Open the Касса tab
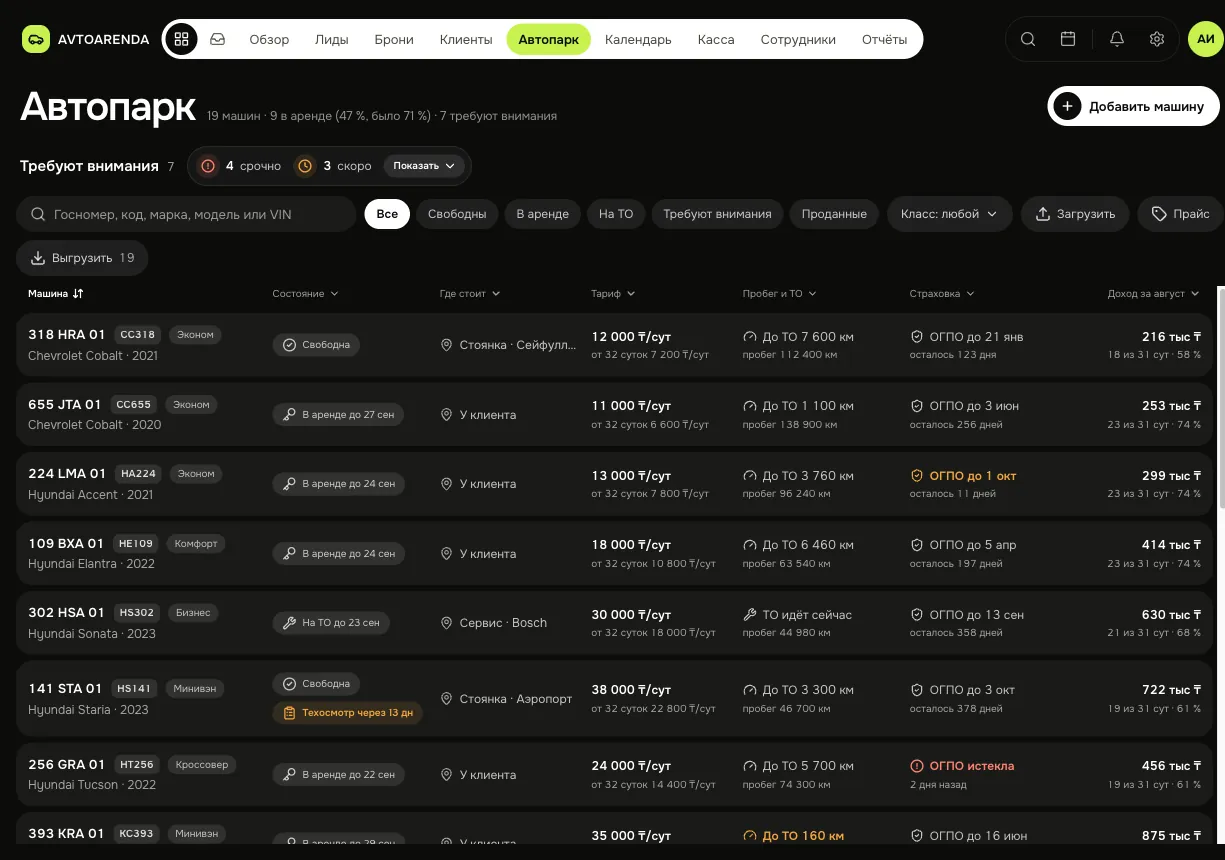1225x860 pixels. pyautogui.click(x=716, y=40)
